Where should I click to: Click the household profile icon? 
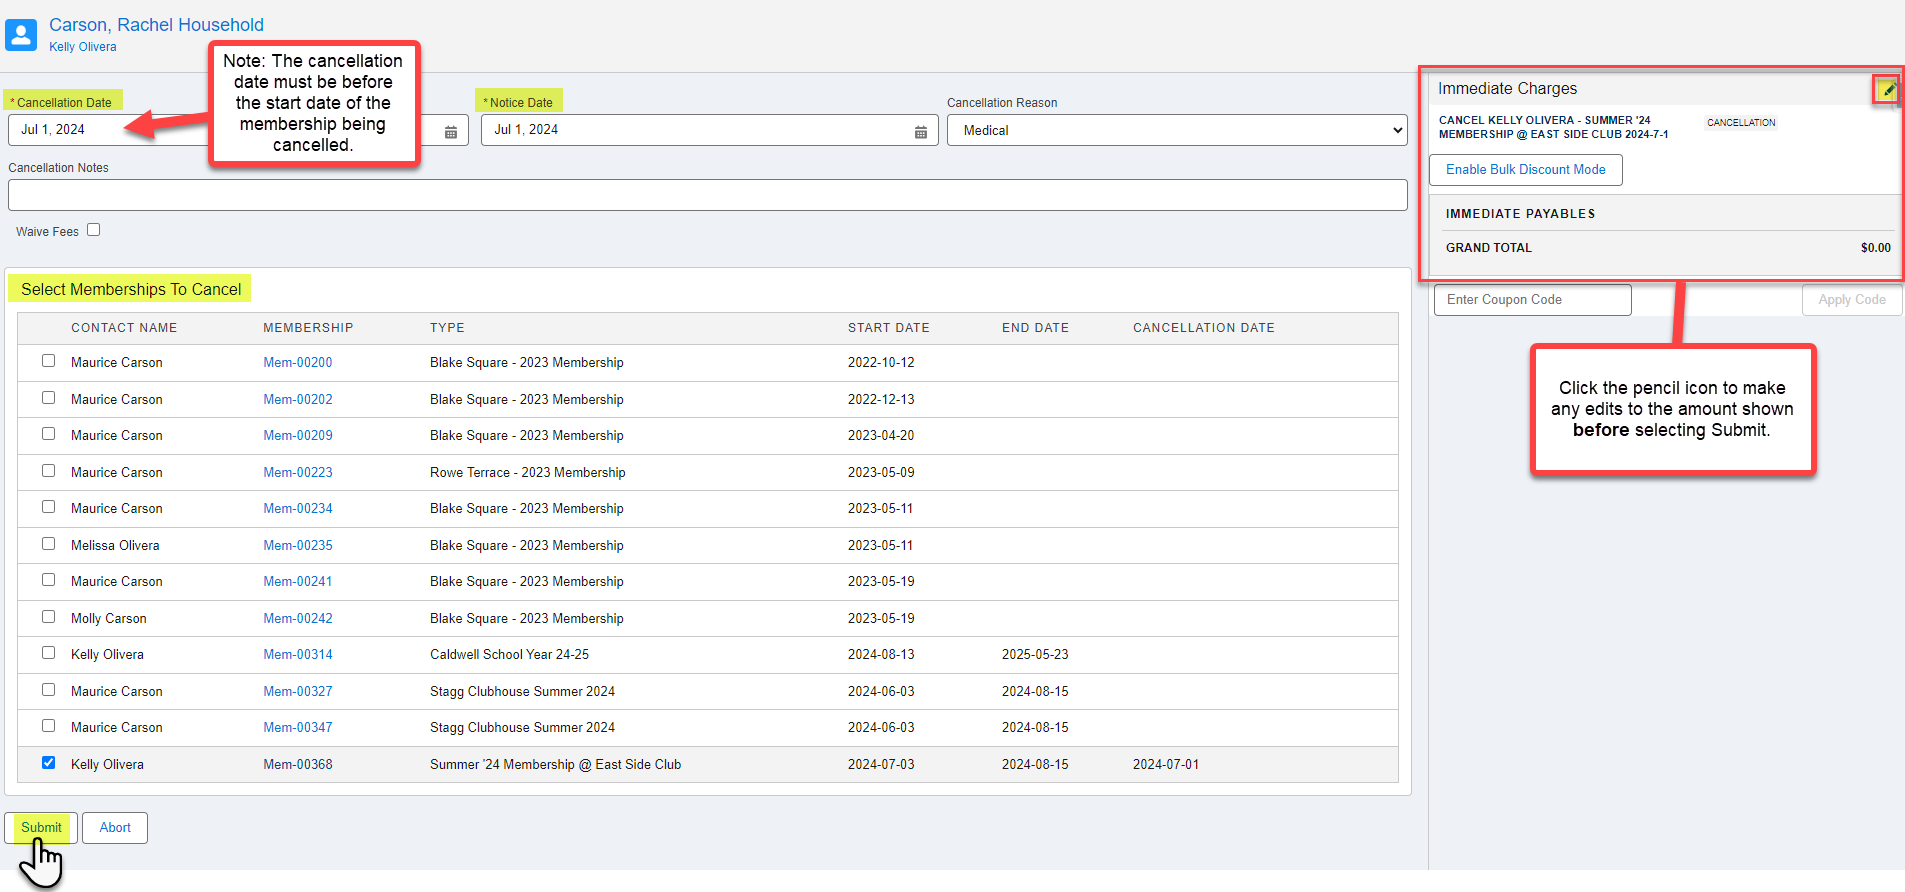click(x=21, y=34)
